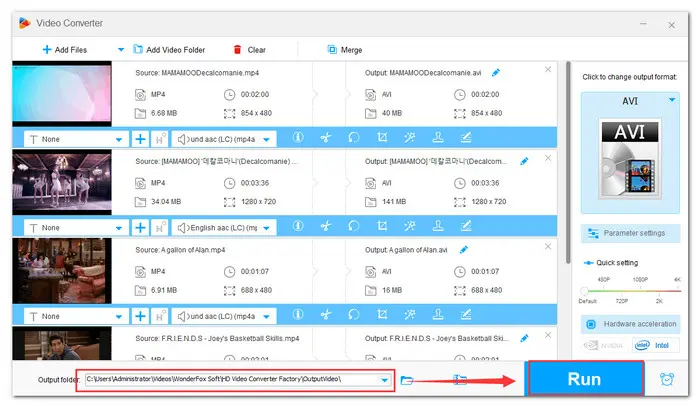Set quick setting to 1080P mark
The height and width of the screenshot is (407, 700).
[640, 279]
